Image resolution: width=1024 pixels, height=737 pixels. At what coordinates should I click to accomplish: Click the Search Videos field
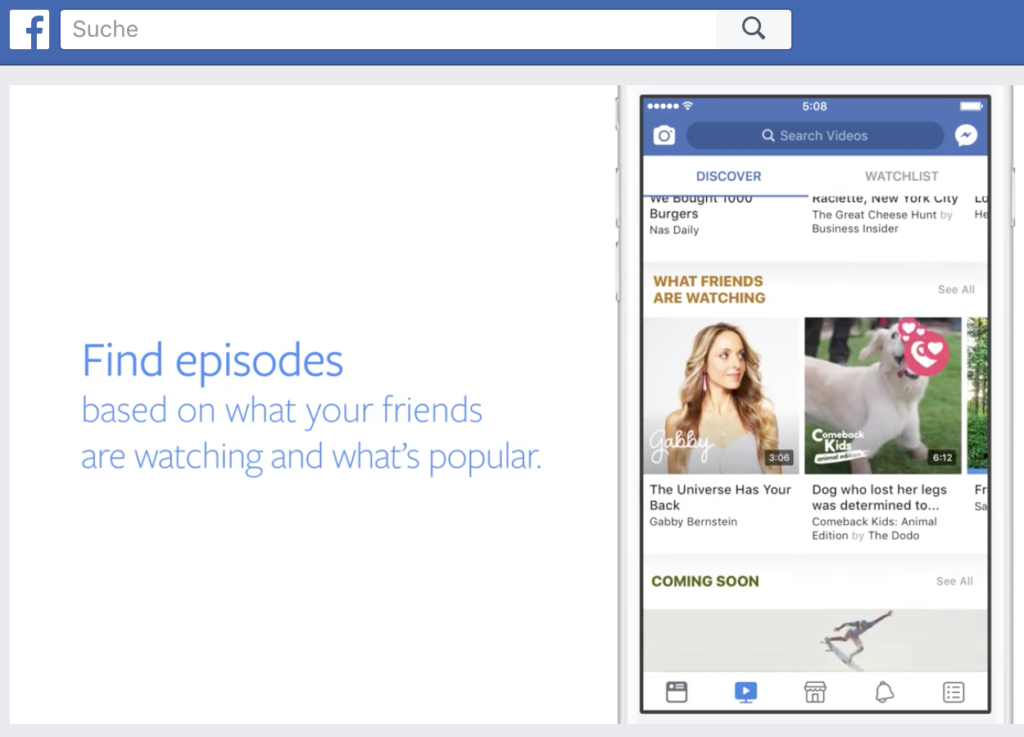[x=815, y=135]
